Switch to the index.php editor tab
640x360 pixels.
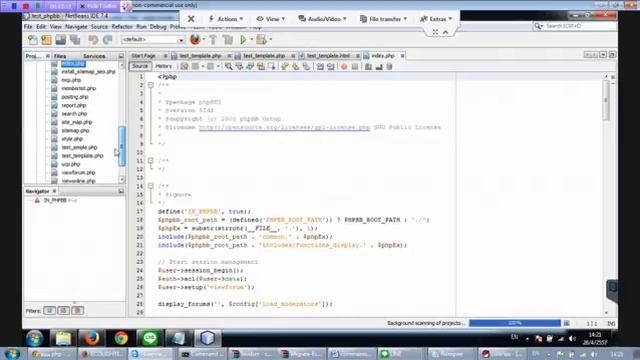click(x=382, y=56)
